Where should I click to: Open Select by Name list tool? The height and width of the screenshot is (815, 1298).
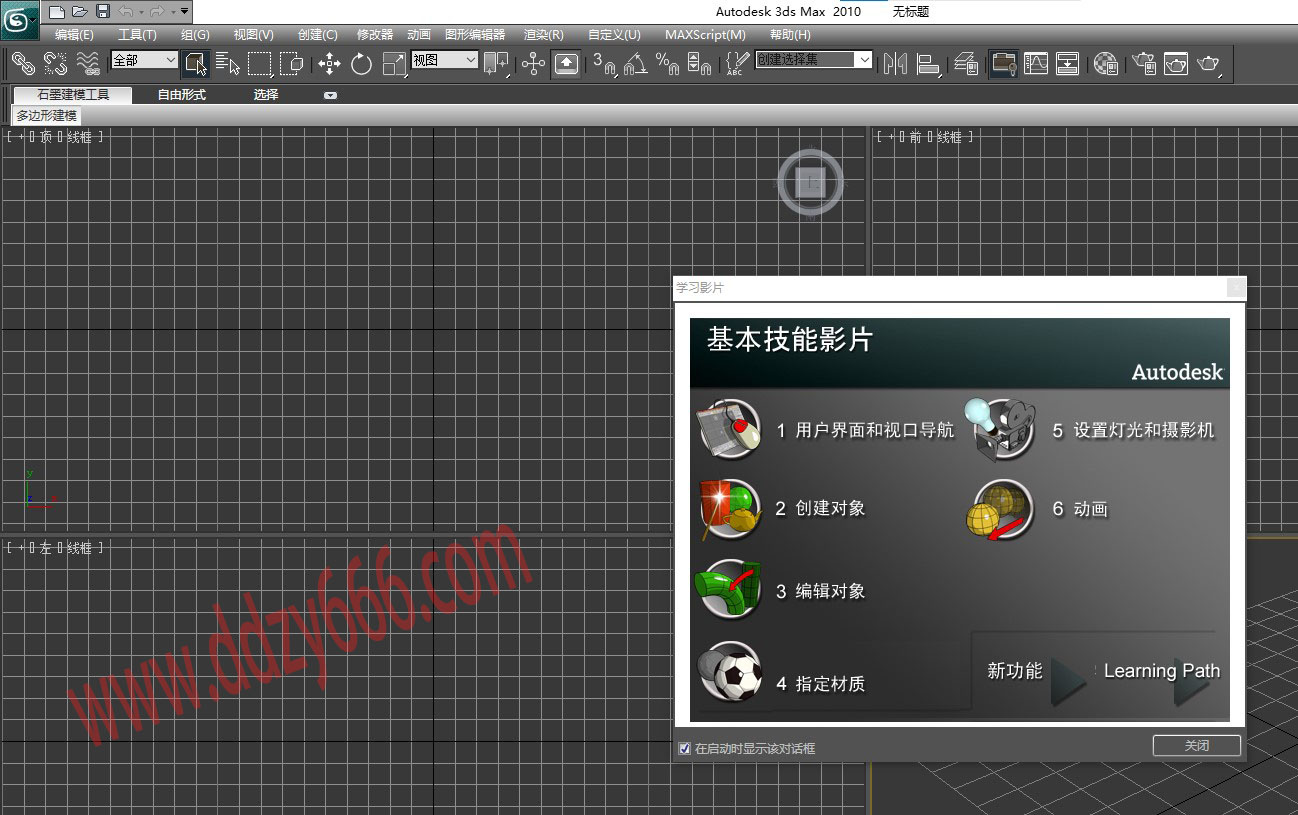click(228, 64)
